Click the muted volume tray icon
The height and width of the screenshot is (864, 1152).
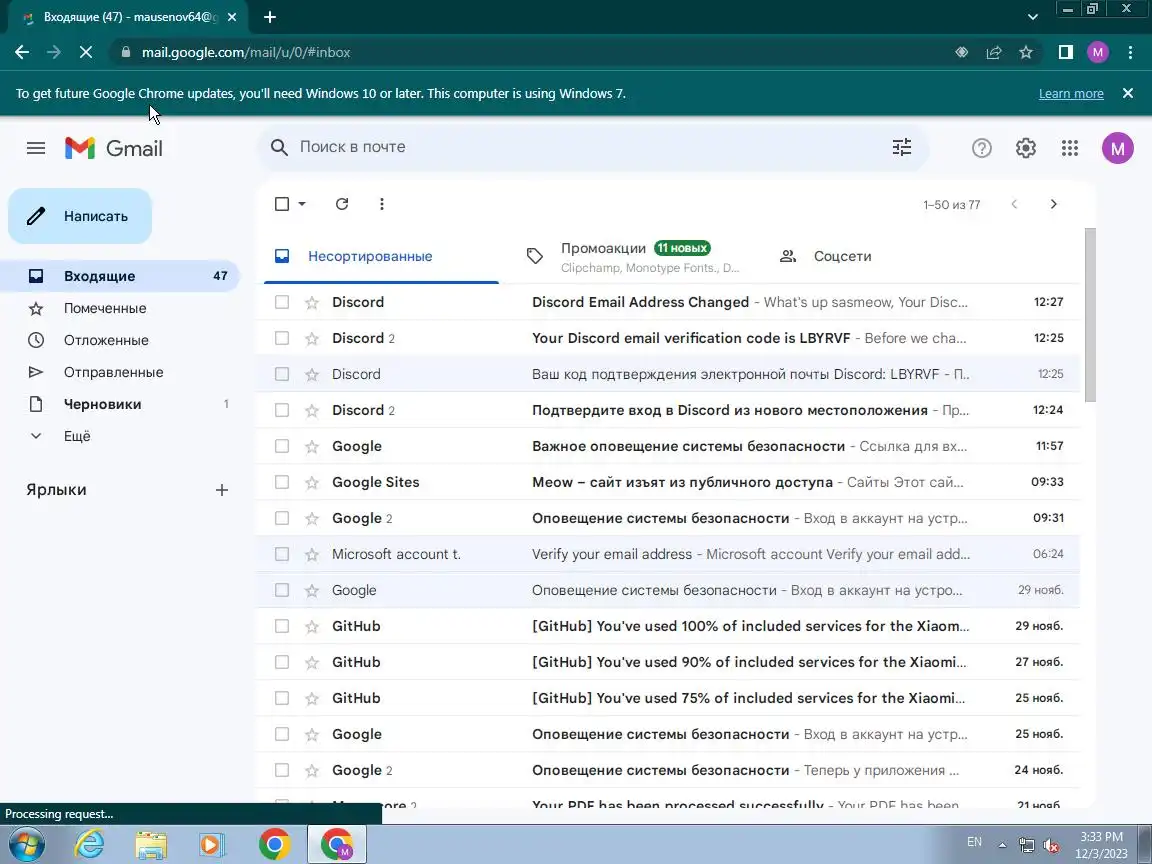pyautogui.click(x=1051, y=845)
